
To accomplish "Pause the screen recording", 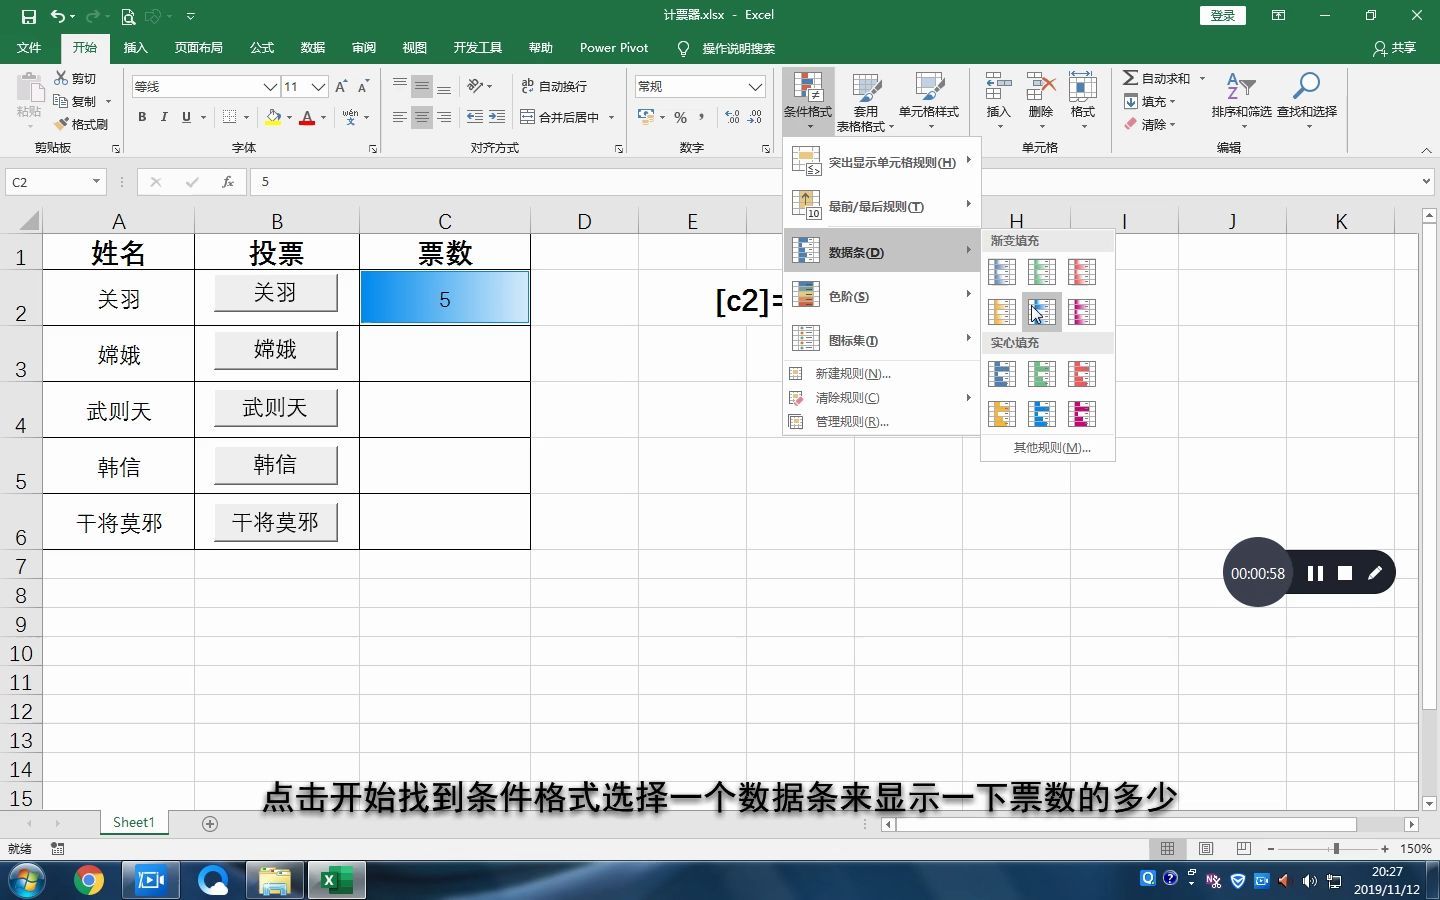I will (x=1315, y=573).
